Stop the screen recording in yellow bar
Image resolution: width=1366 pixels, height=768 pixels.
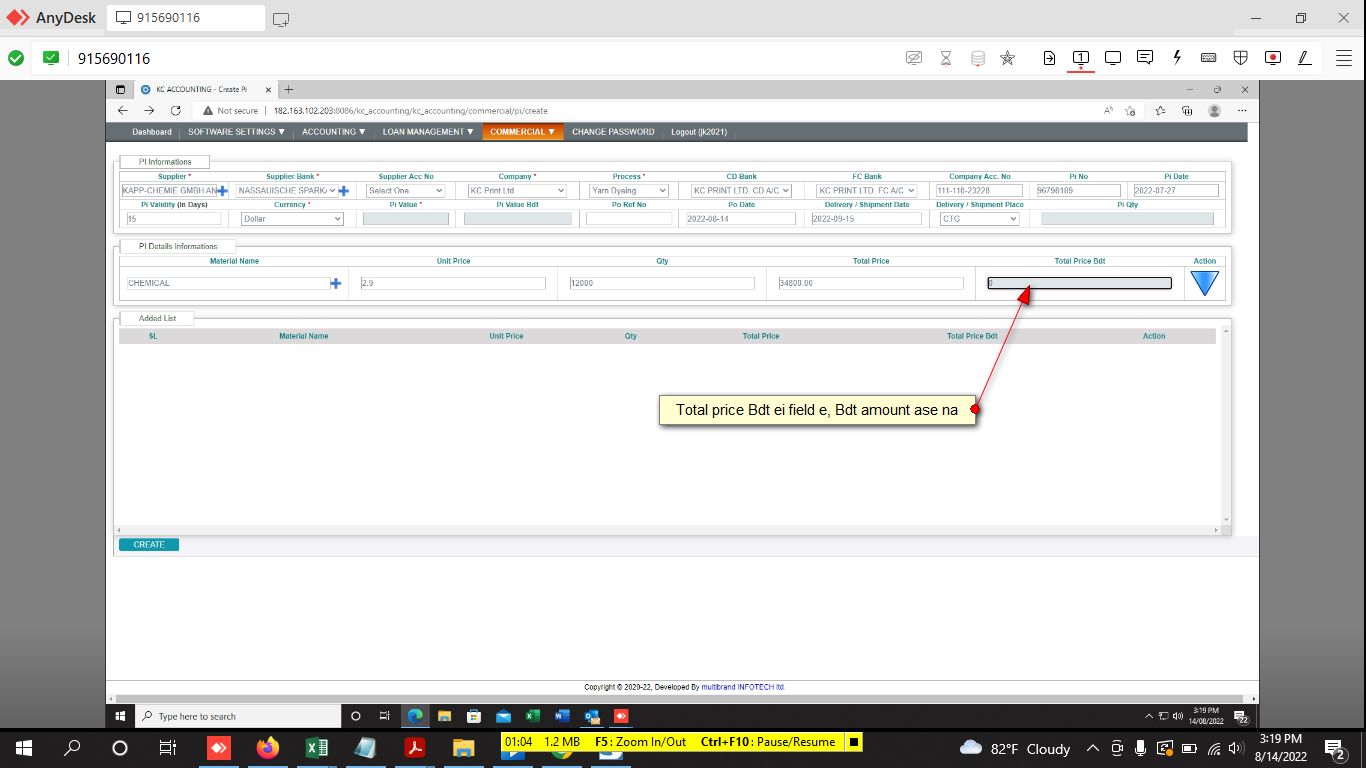[x=854, y=742]
